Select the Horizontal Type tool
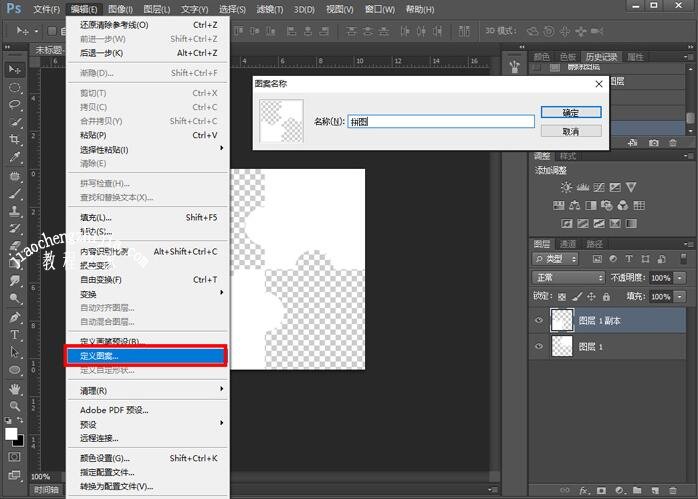698x499 pixels. 15,334
